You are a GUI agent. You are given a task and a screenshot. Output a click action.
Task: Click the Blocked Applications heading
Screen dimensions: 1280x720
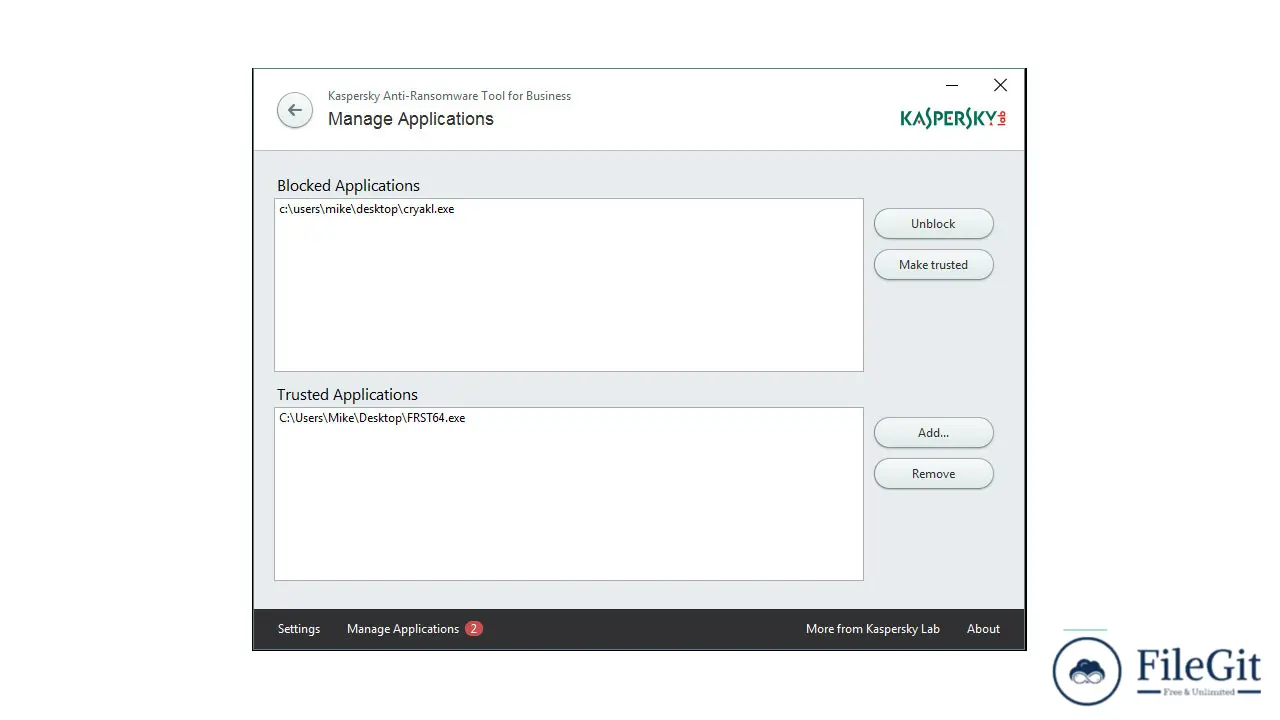[x=348, y=186]
